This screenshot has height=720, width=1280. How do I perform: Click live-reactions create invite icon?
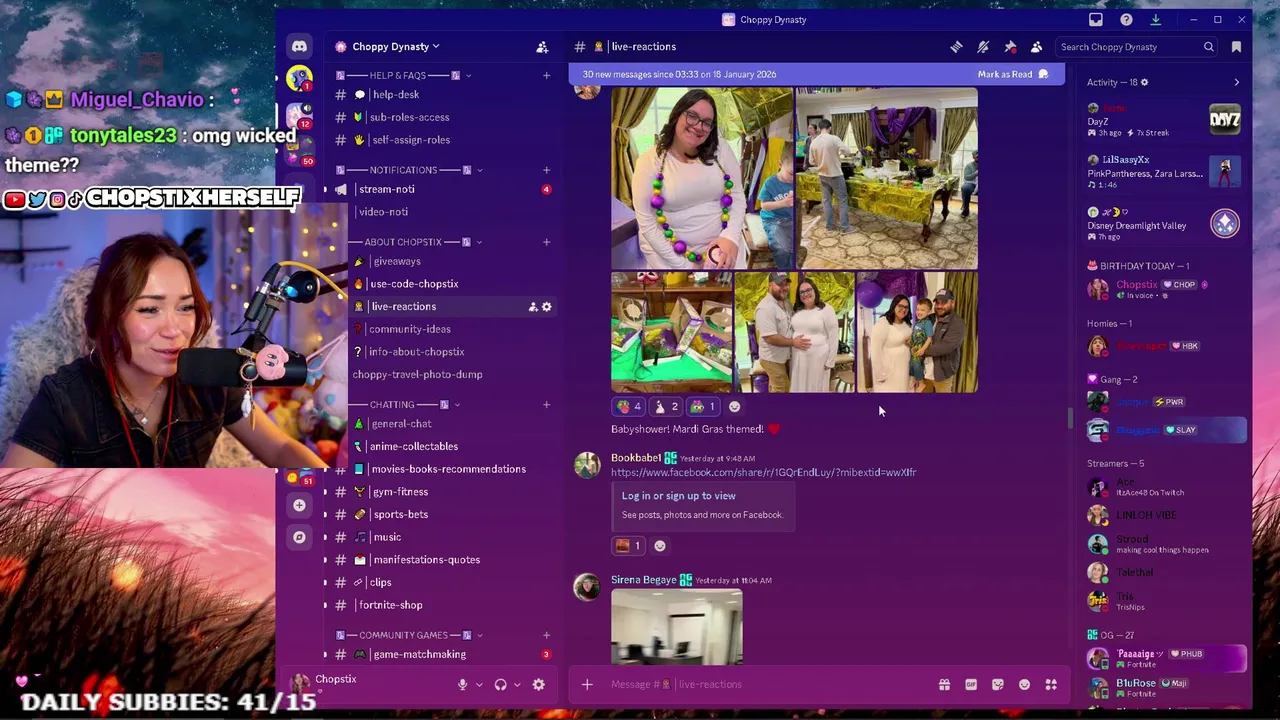533,307
